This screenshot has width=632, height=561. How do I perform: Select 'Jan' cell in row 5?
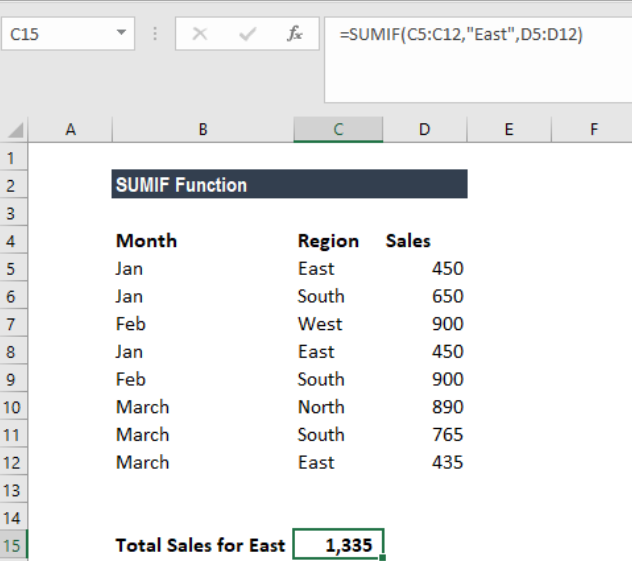(203, 268)
